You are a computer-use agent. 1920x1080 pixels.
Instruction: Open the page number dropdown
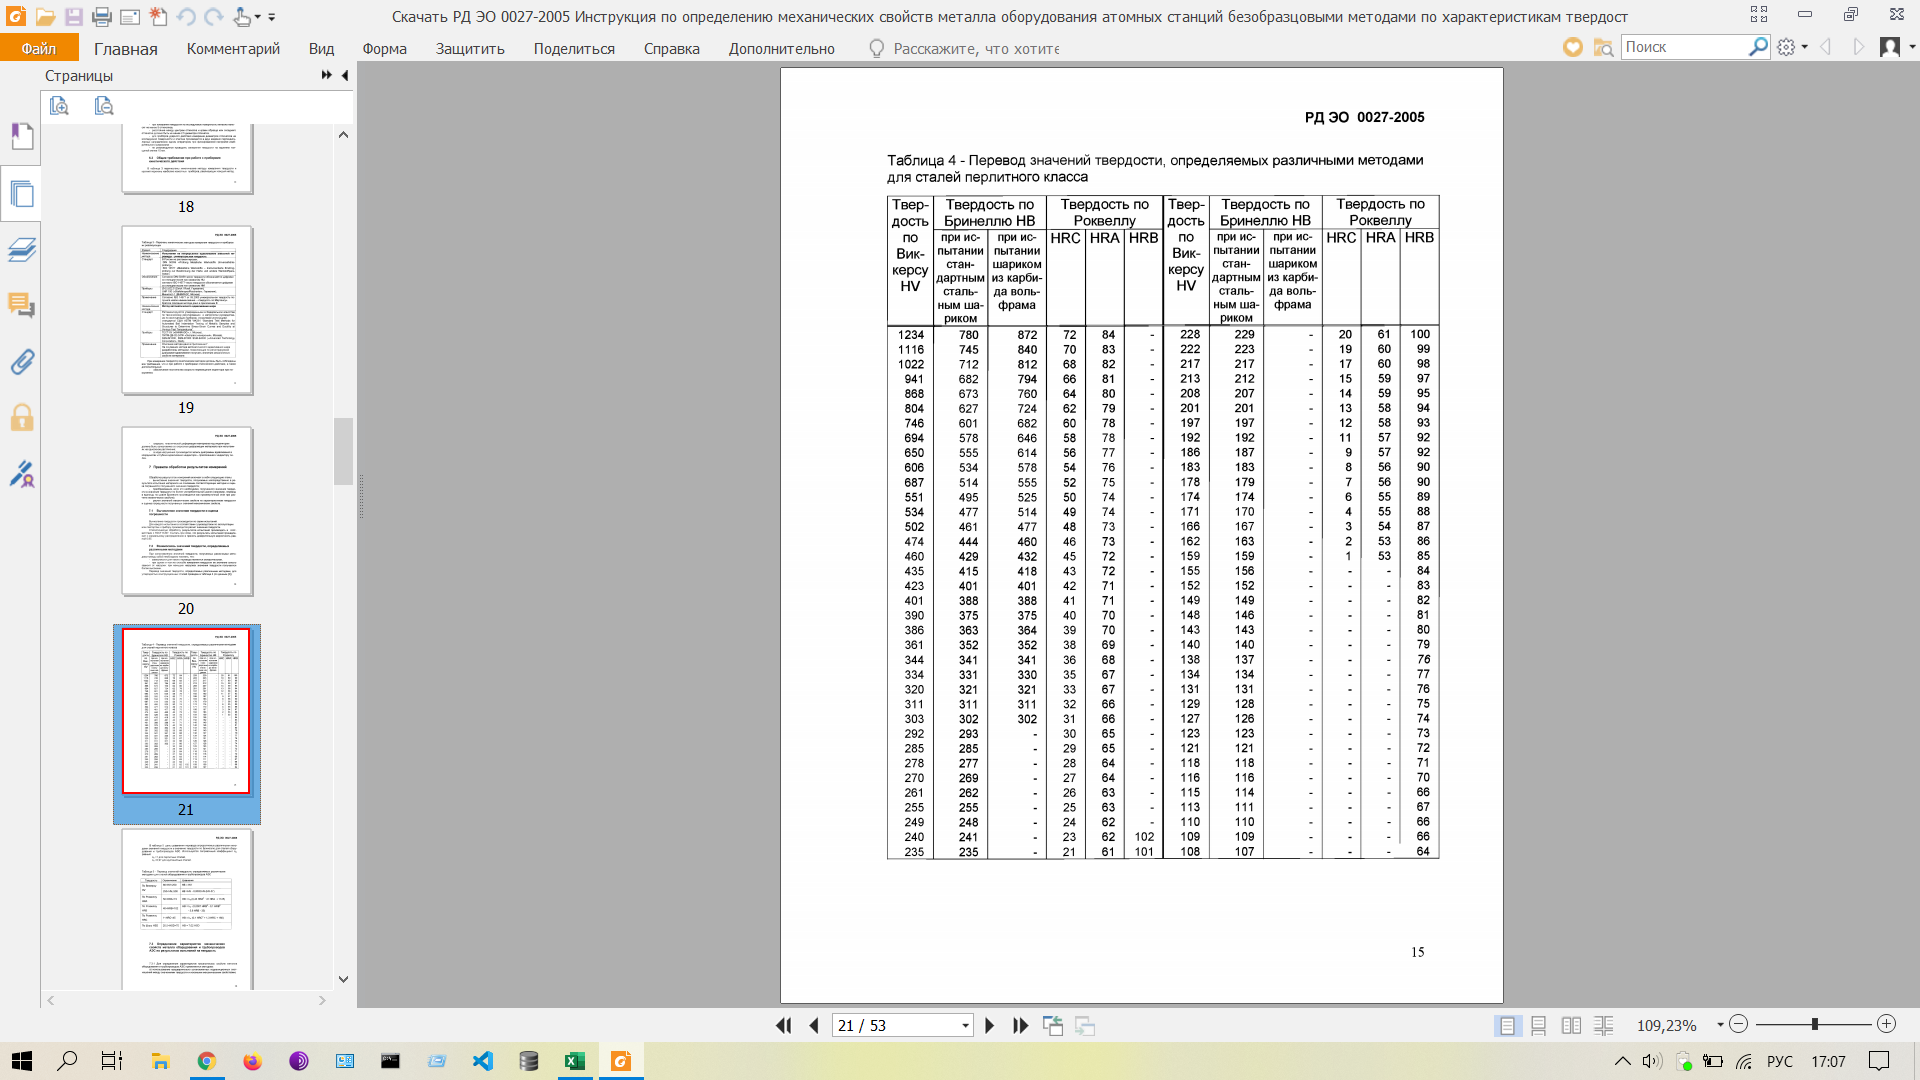(x=965, y=1026)
